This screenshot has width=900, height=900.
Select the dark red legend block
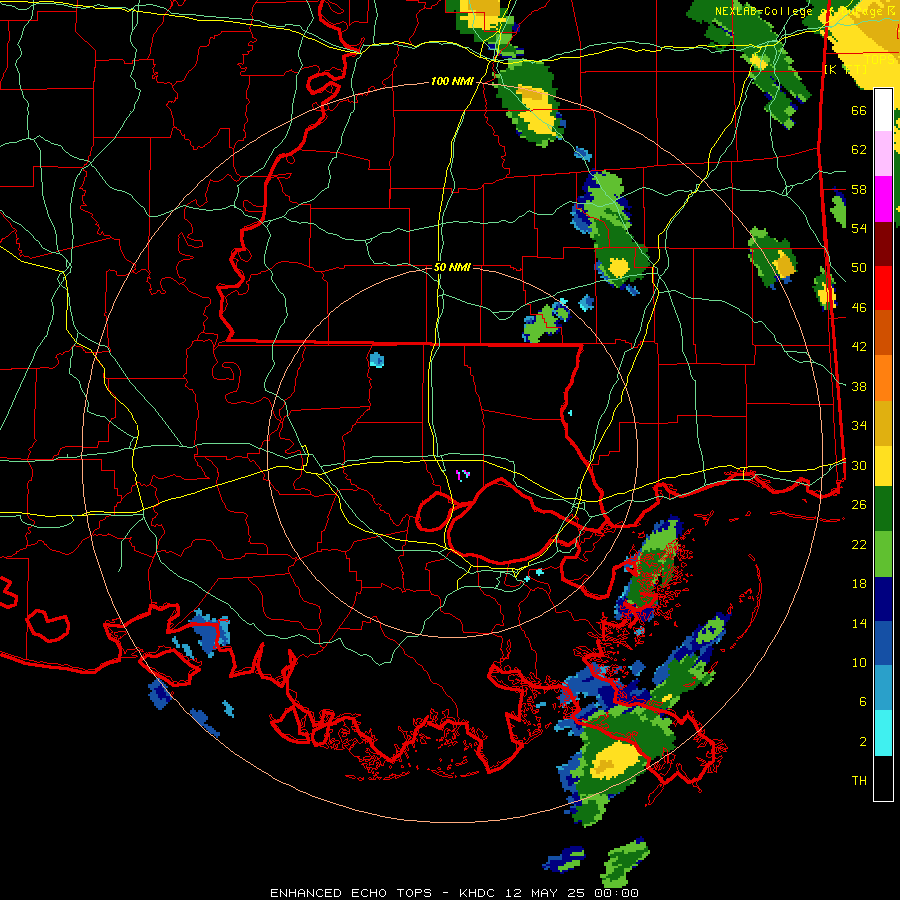(883, 243)
